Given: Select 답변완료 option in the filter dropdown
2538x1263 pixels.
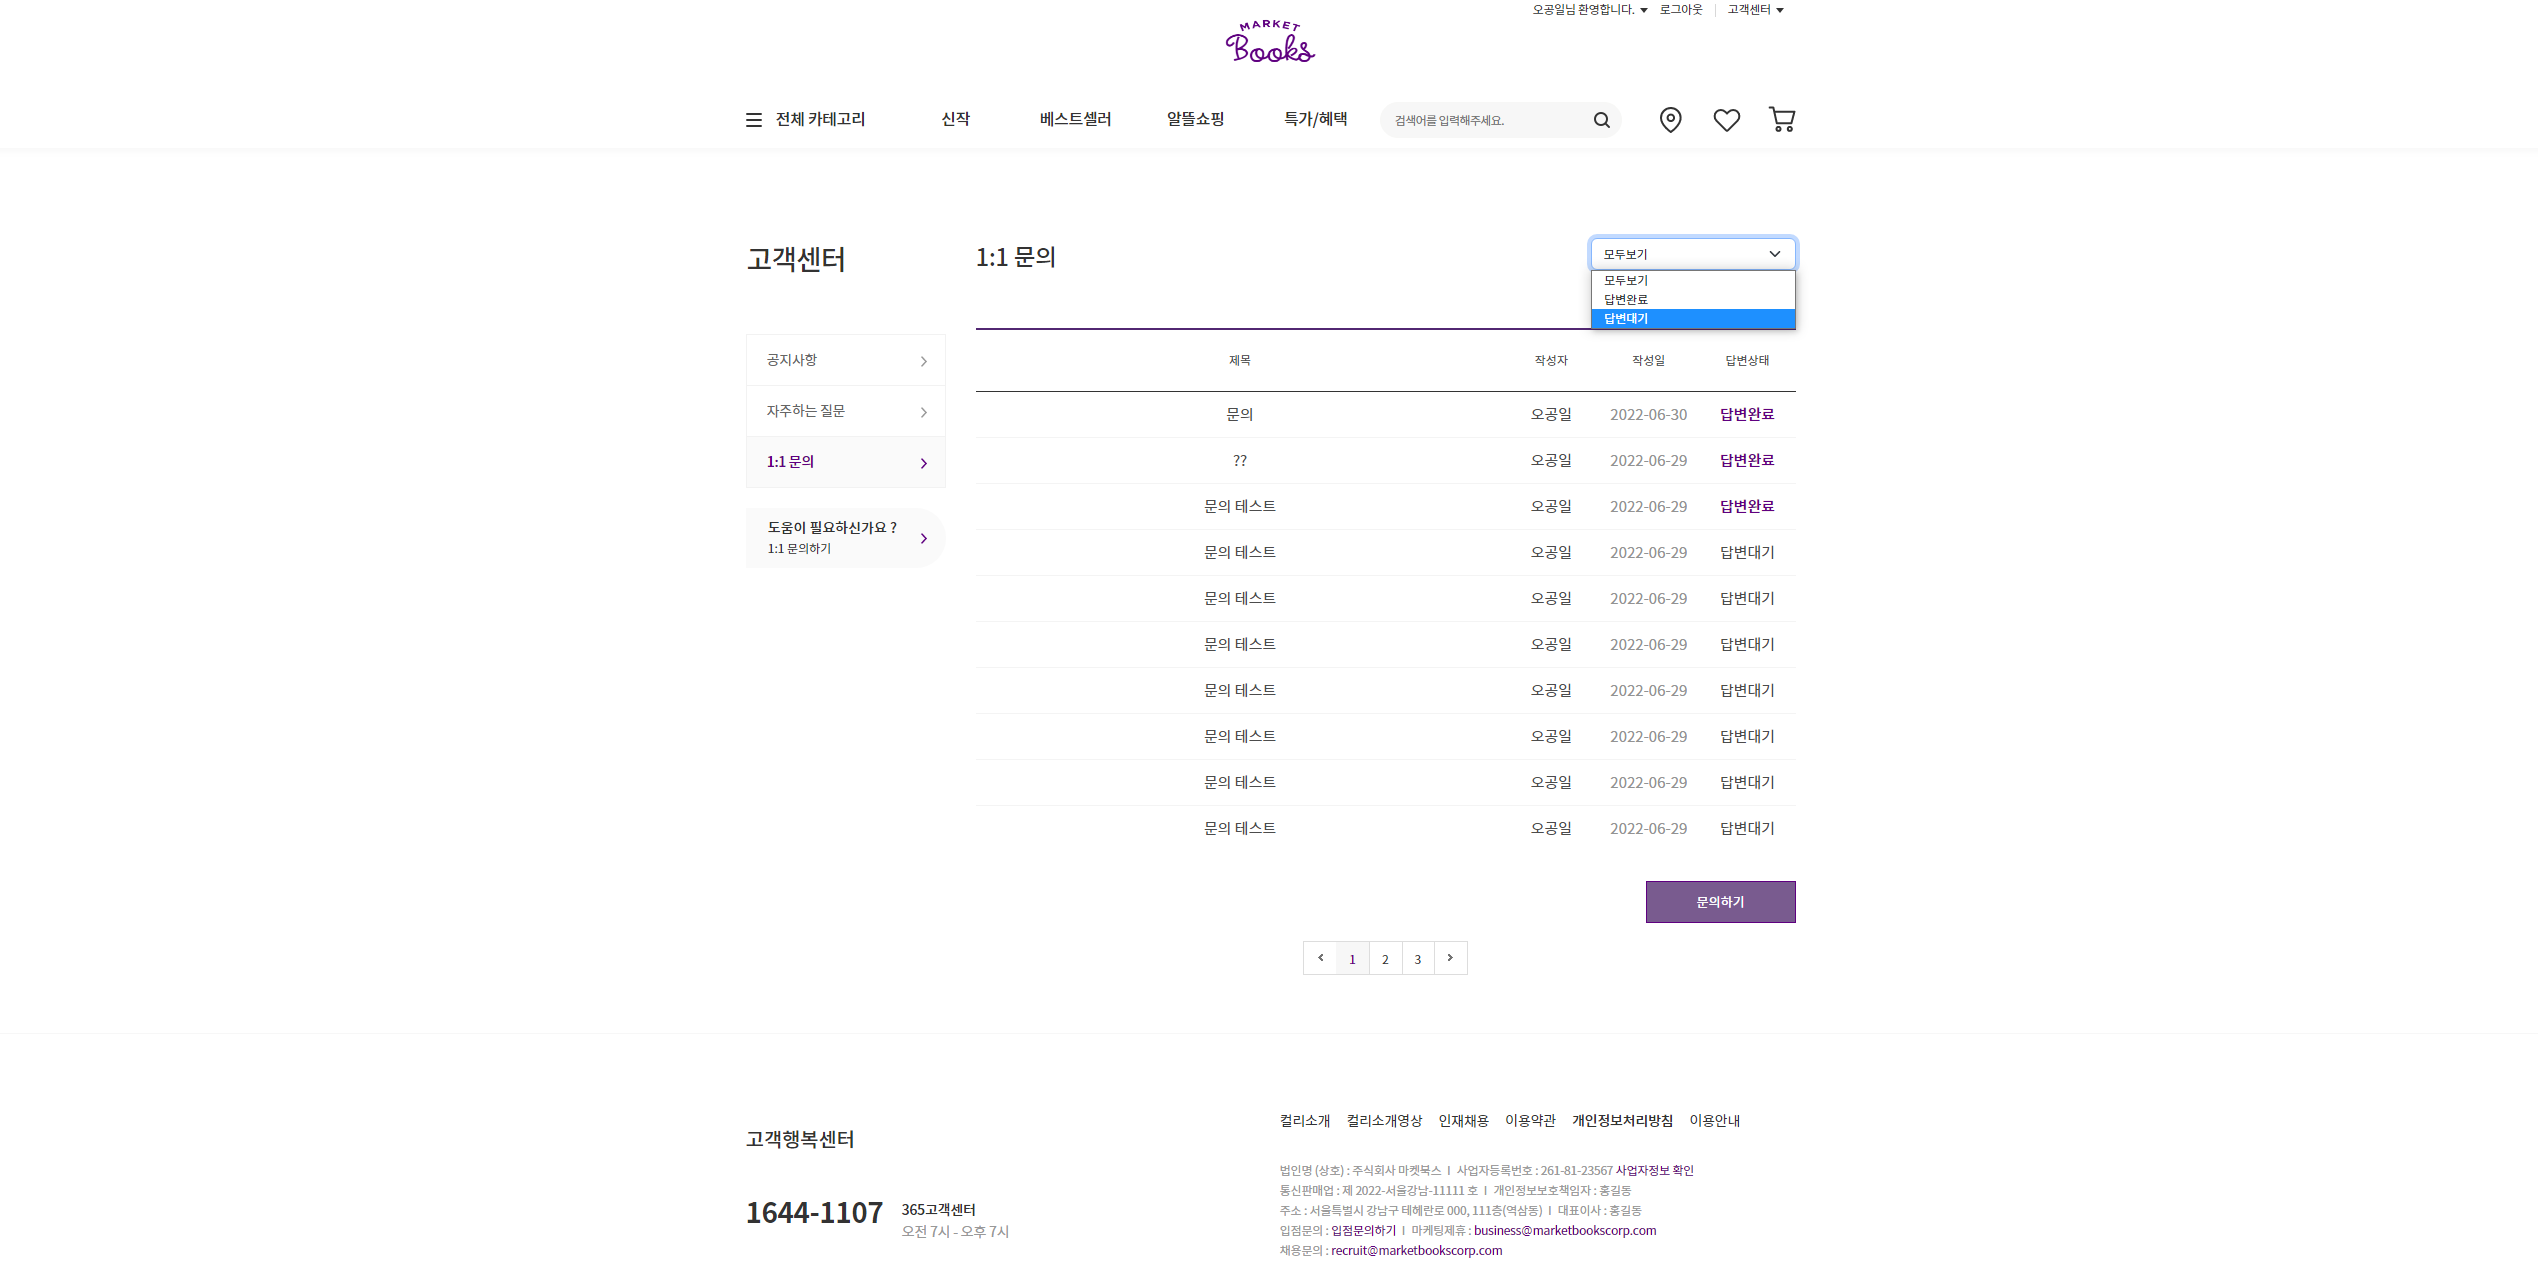Looking at the screenshot, I should tap(1692, 300).
